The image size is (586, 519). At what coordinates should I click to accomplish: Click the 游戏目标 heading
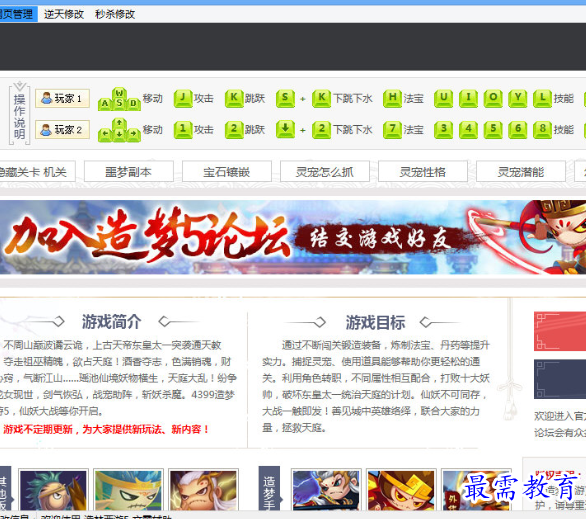pos(375,322)
